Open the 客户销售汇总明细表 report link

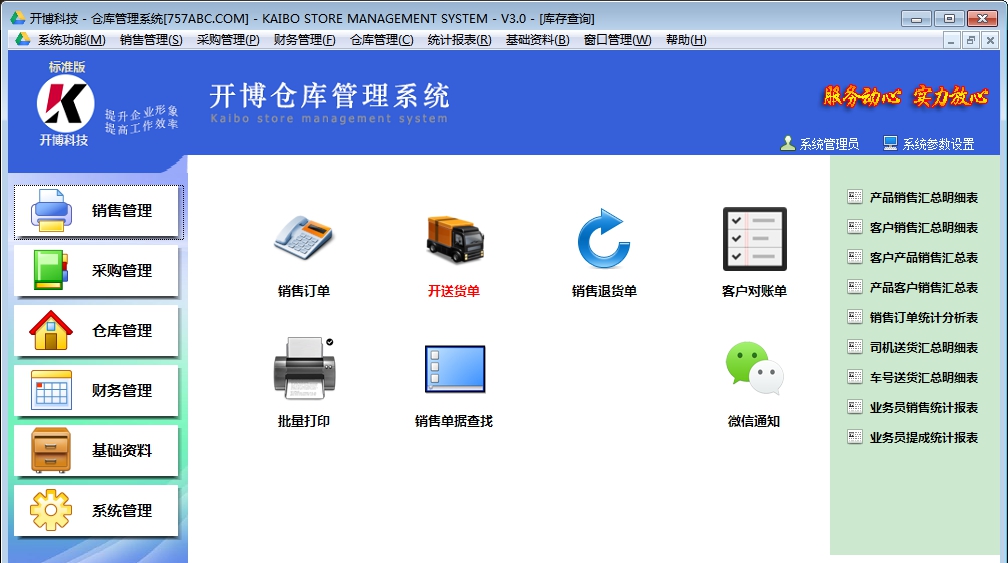924,228
